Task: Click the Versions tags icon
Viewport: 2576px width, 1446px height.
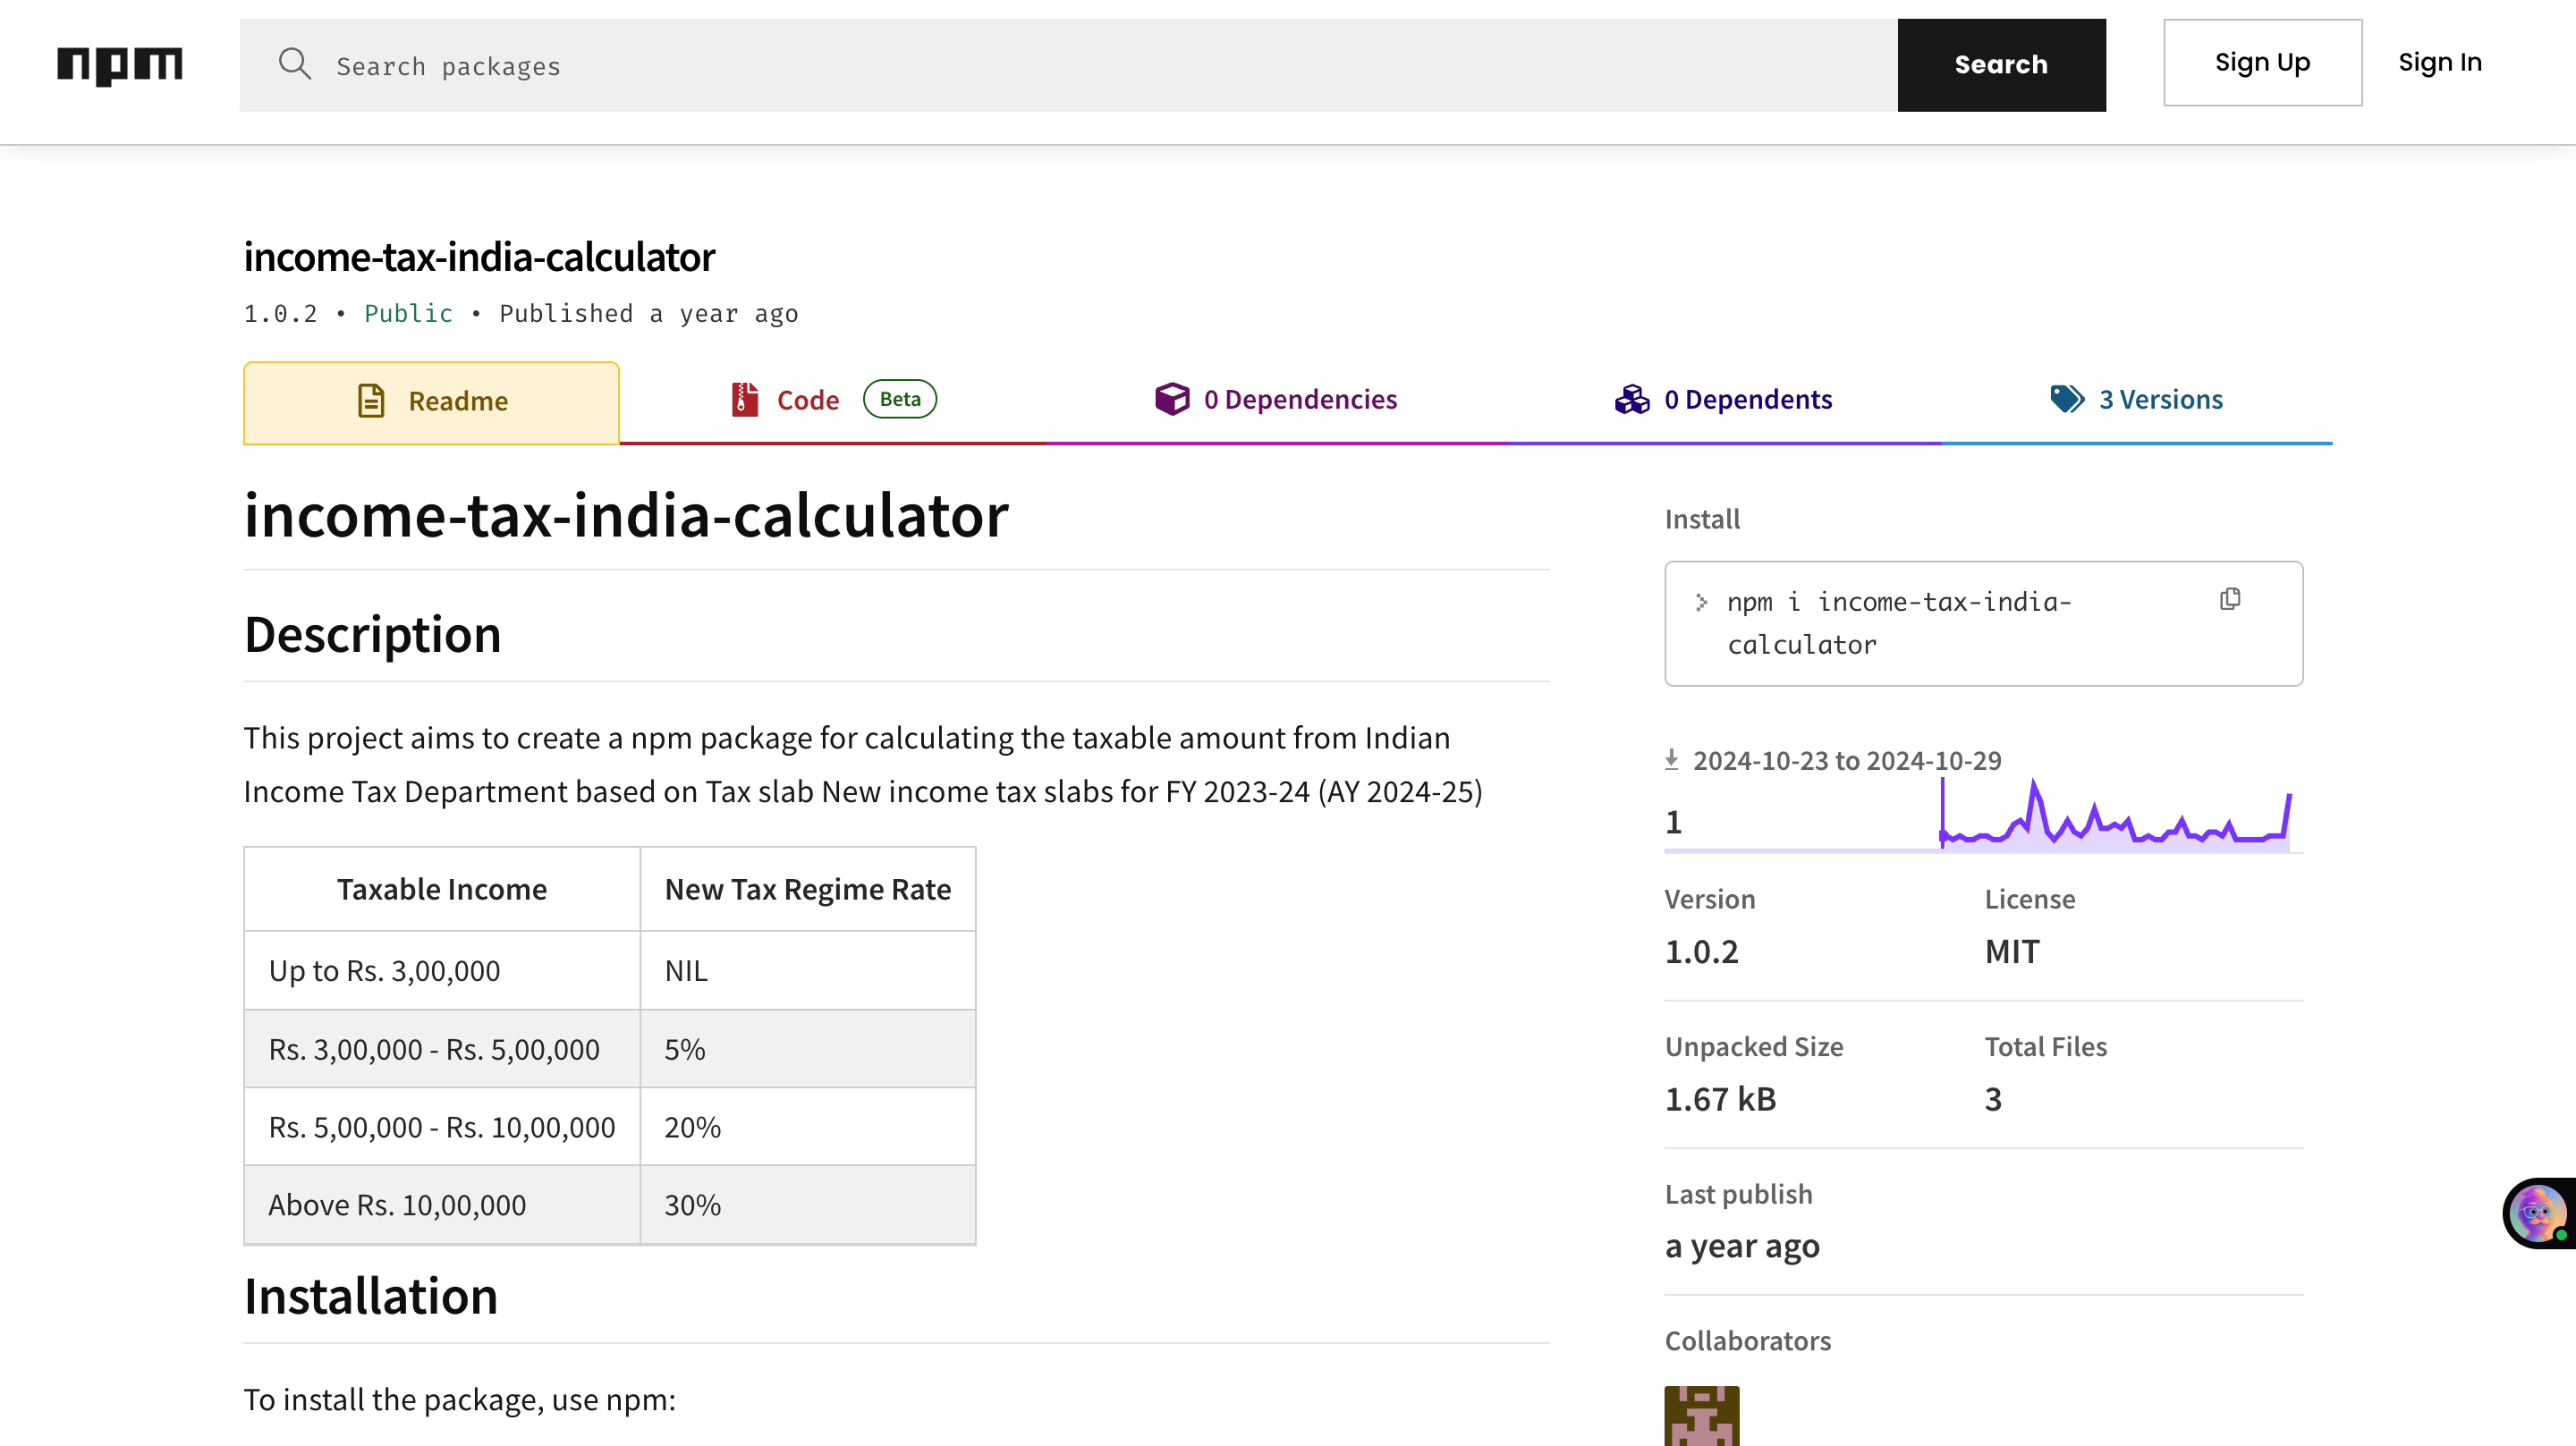Action: click(x=2066, y=399)
